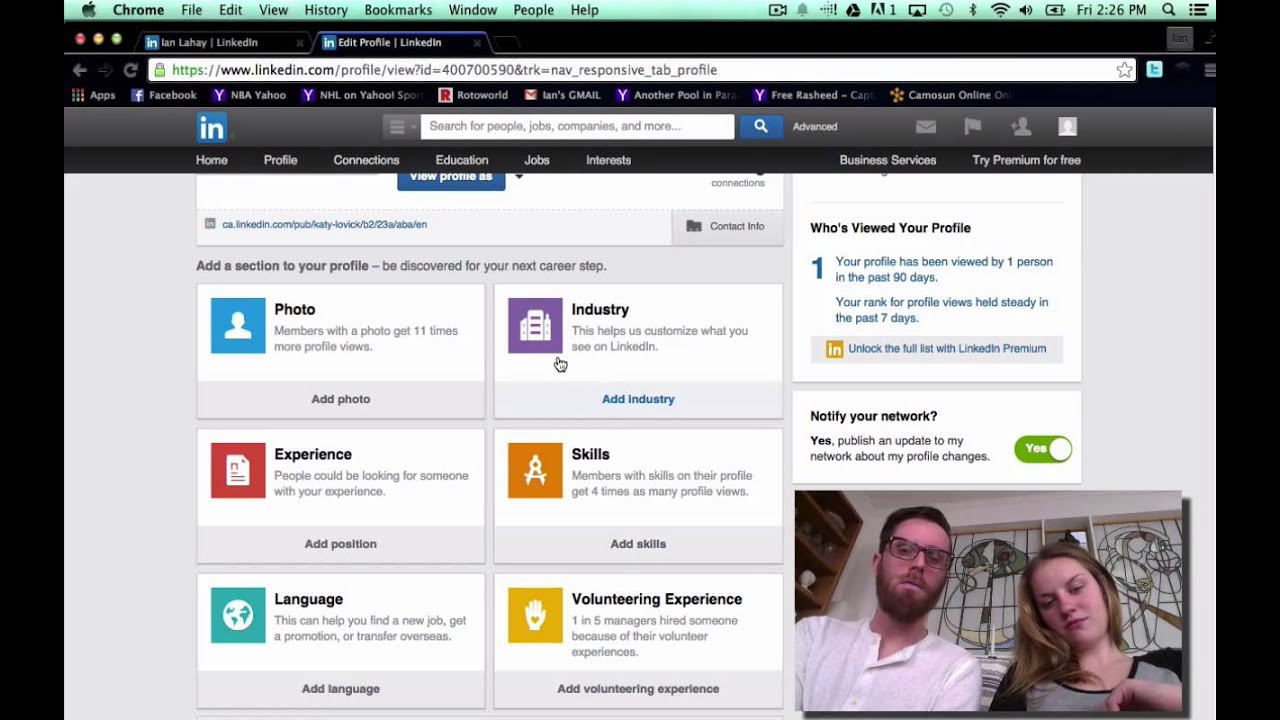This screenshot has width=1280, height=720.
Task: Open the Rotoworld bookmark
Action: 473,95
